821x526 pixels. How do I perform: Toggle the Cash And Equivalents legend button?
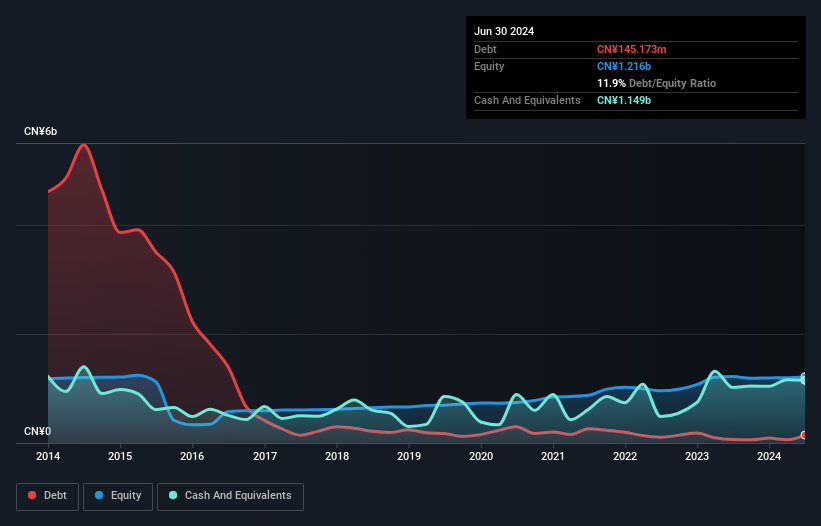(x=230, y=496)
